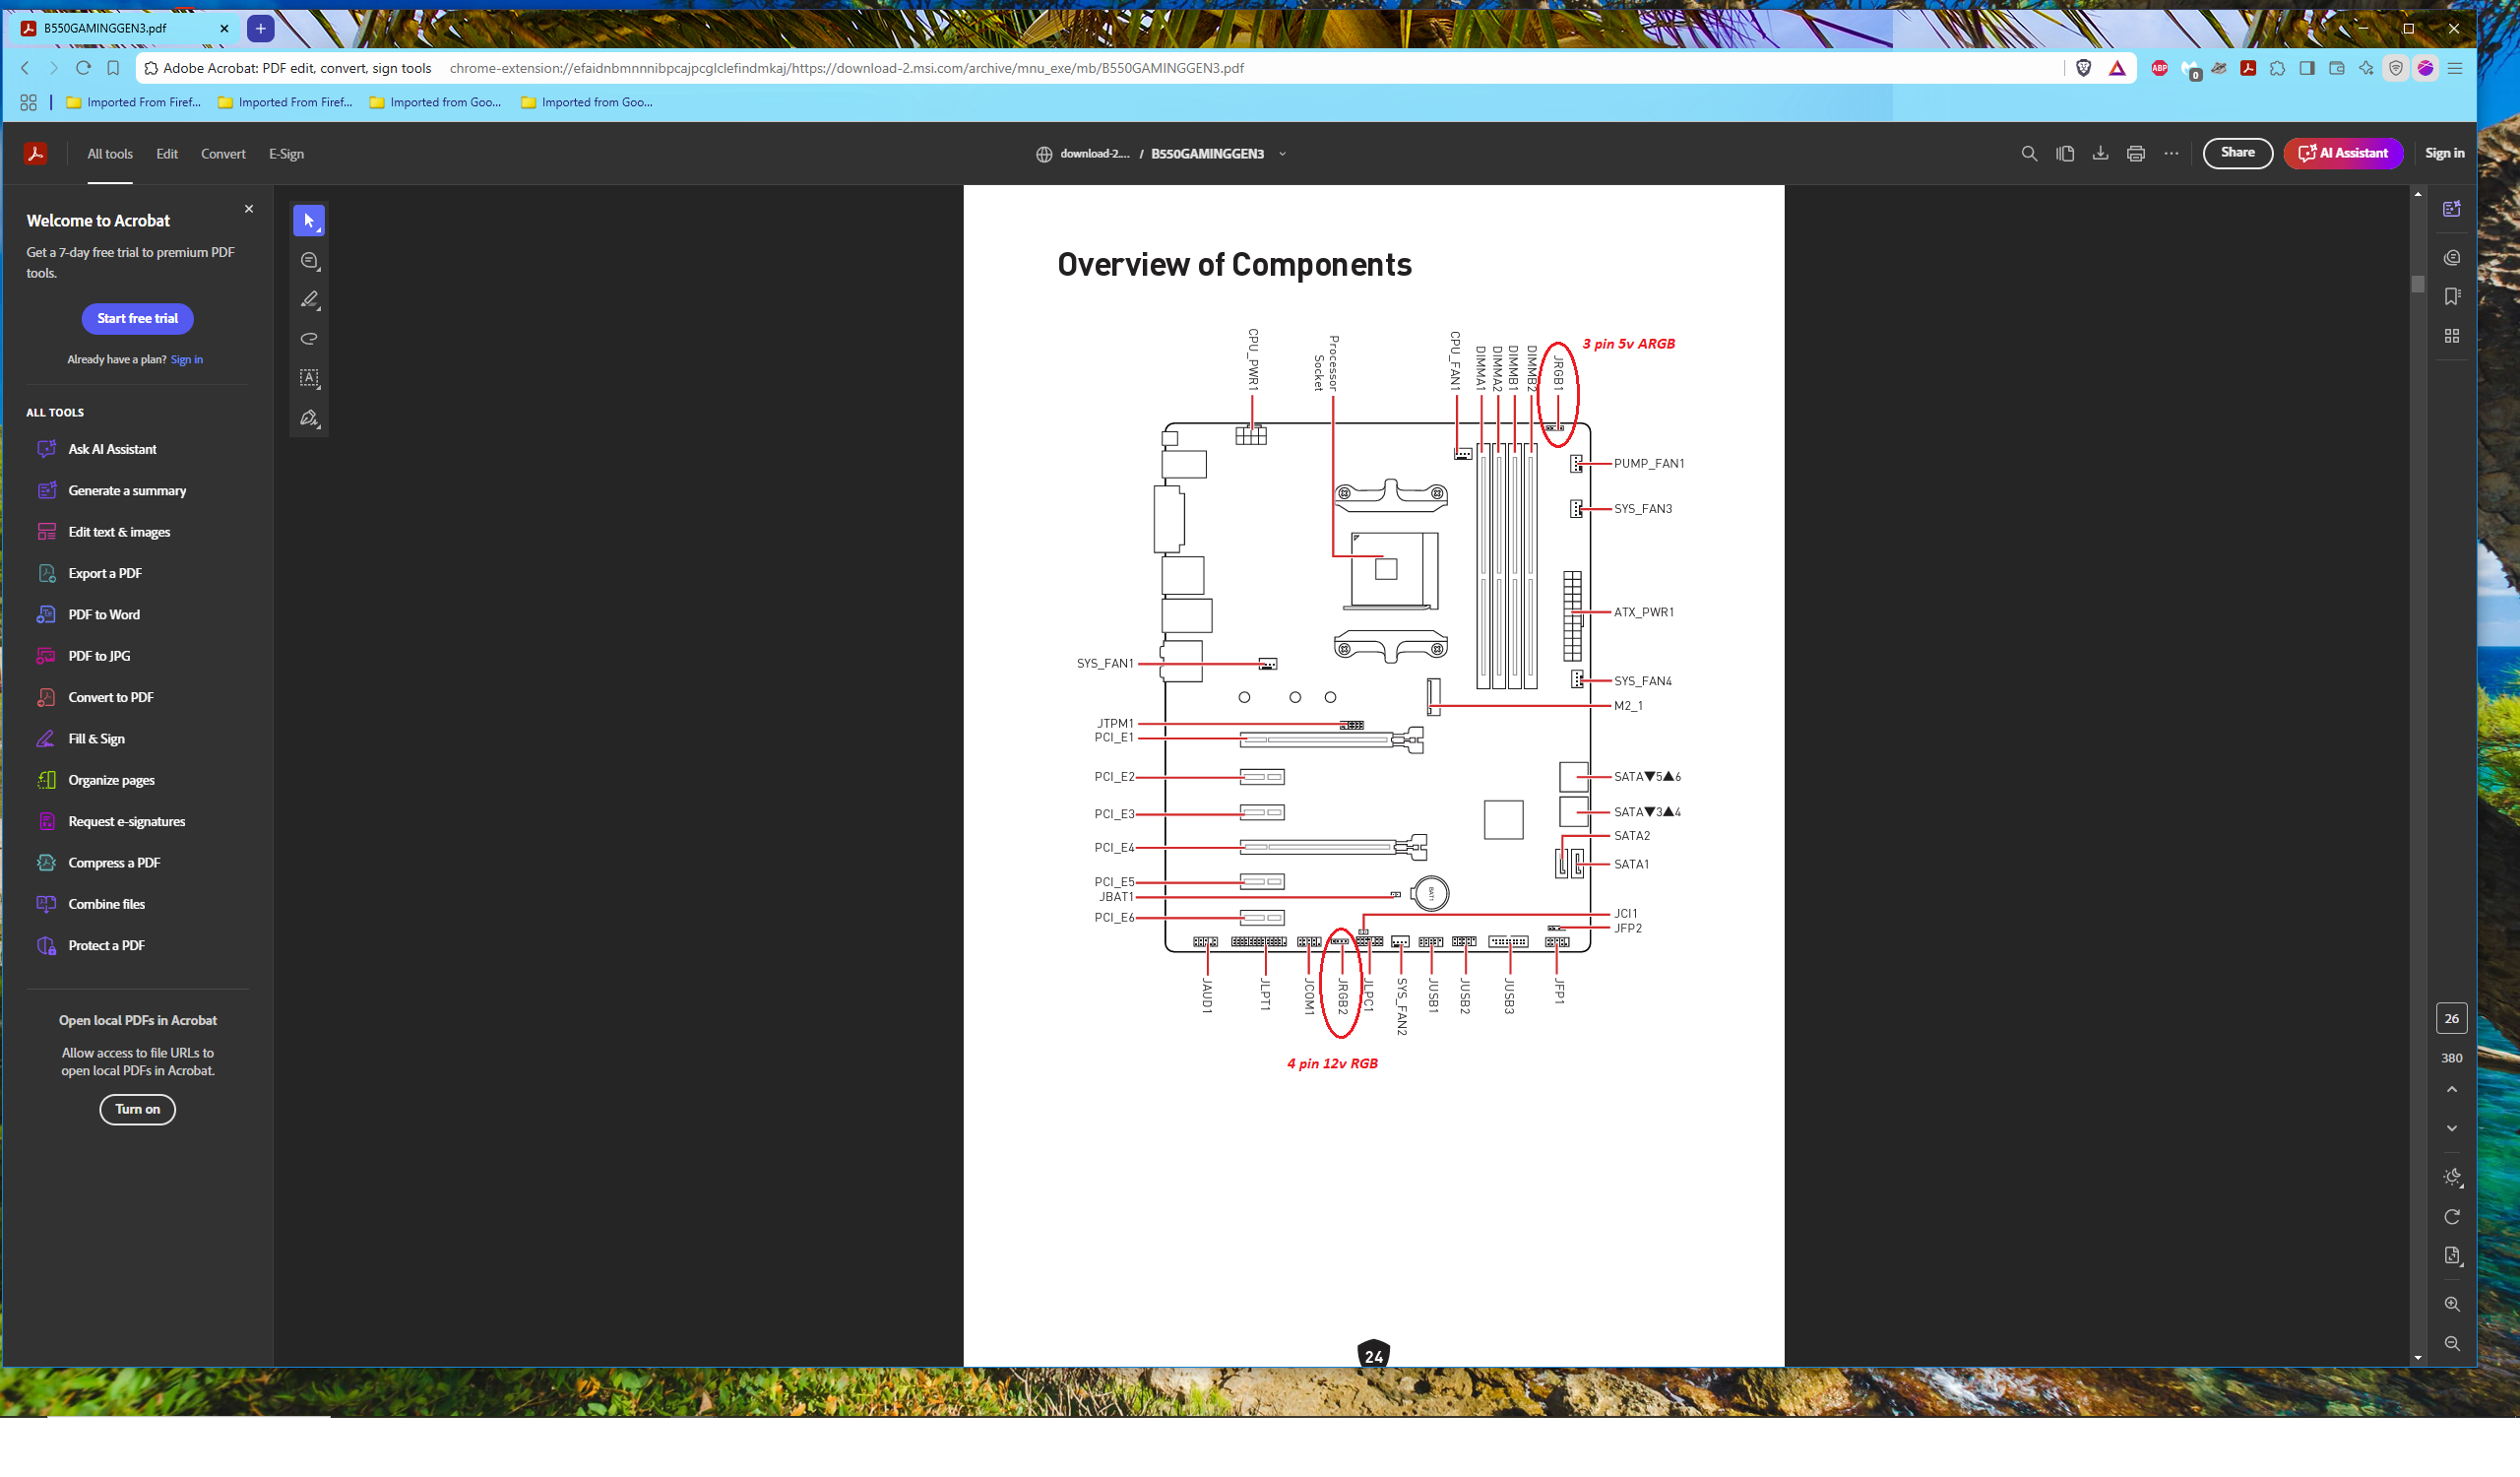Open the search magnifier in Acrobat toolbar
The width and height of the screenshot is (2520, 1477).
coord(2029,154)
